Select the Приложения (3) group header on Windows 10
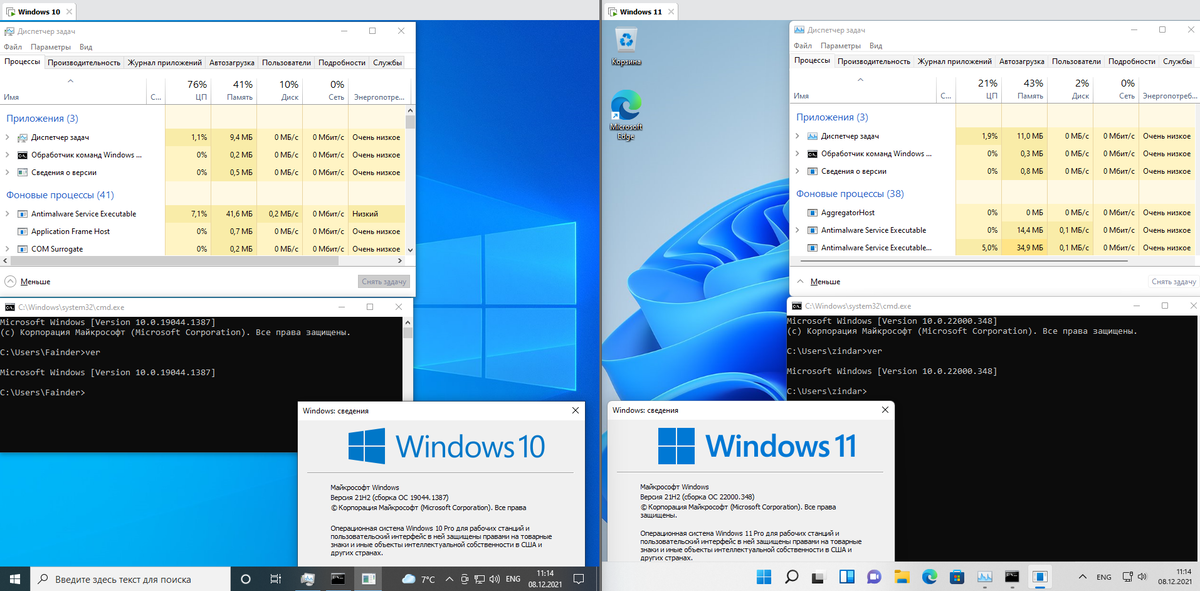1200x591 pixels. (x=42, y=118)
